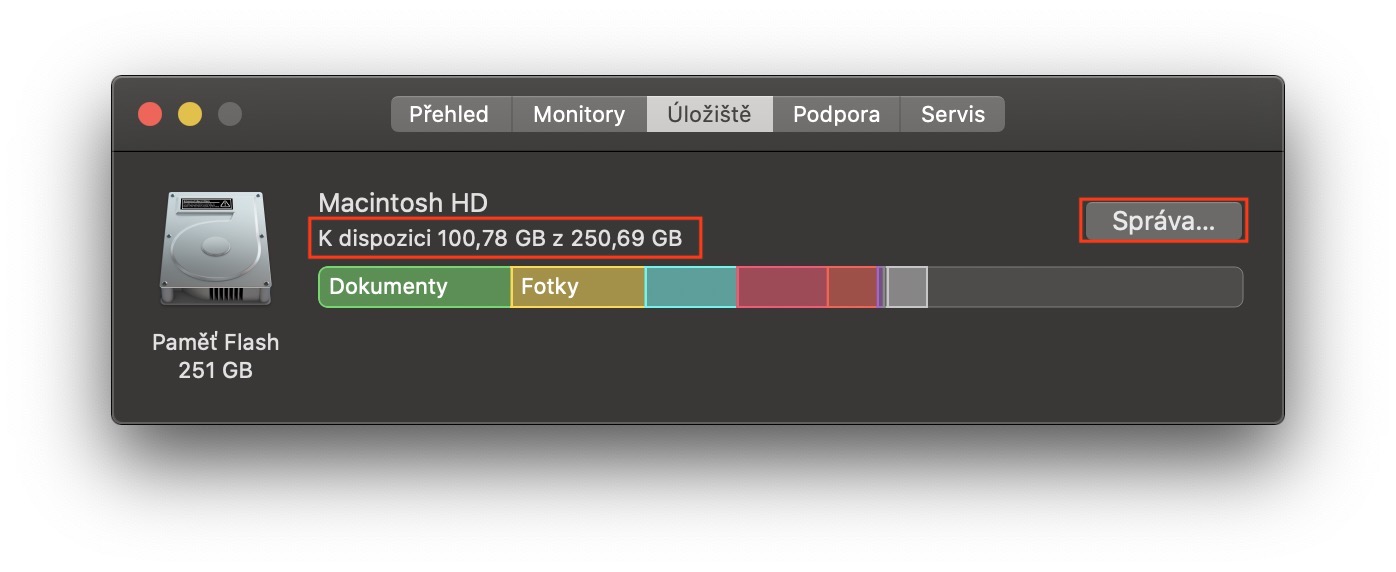Switch to the Monitory tab
The height and width of the screenshot is (572, 1396).
578,114
